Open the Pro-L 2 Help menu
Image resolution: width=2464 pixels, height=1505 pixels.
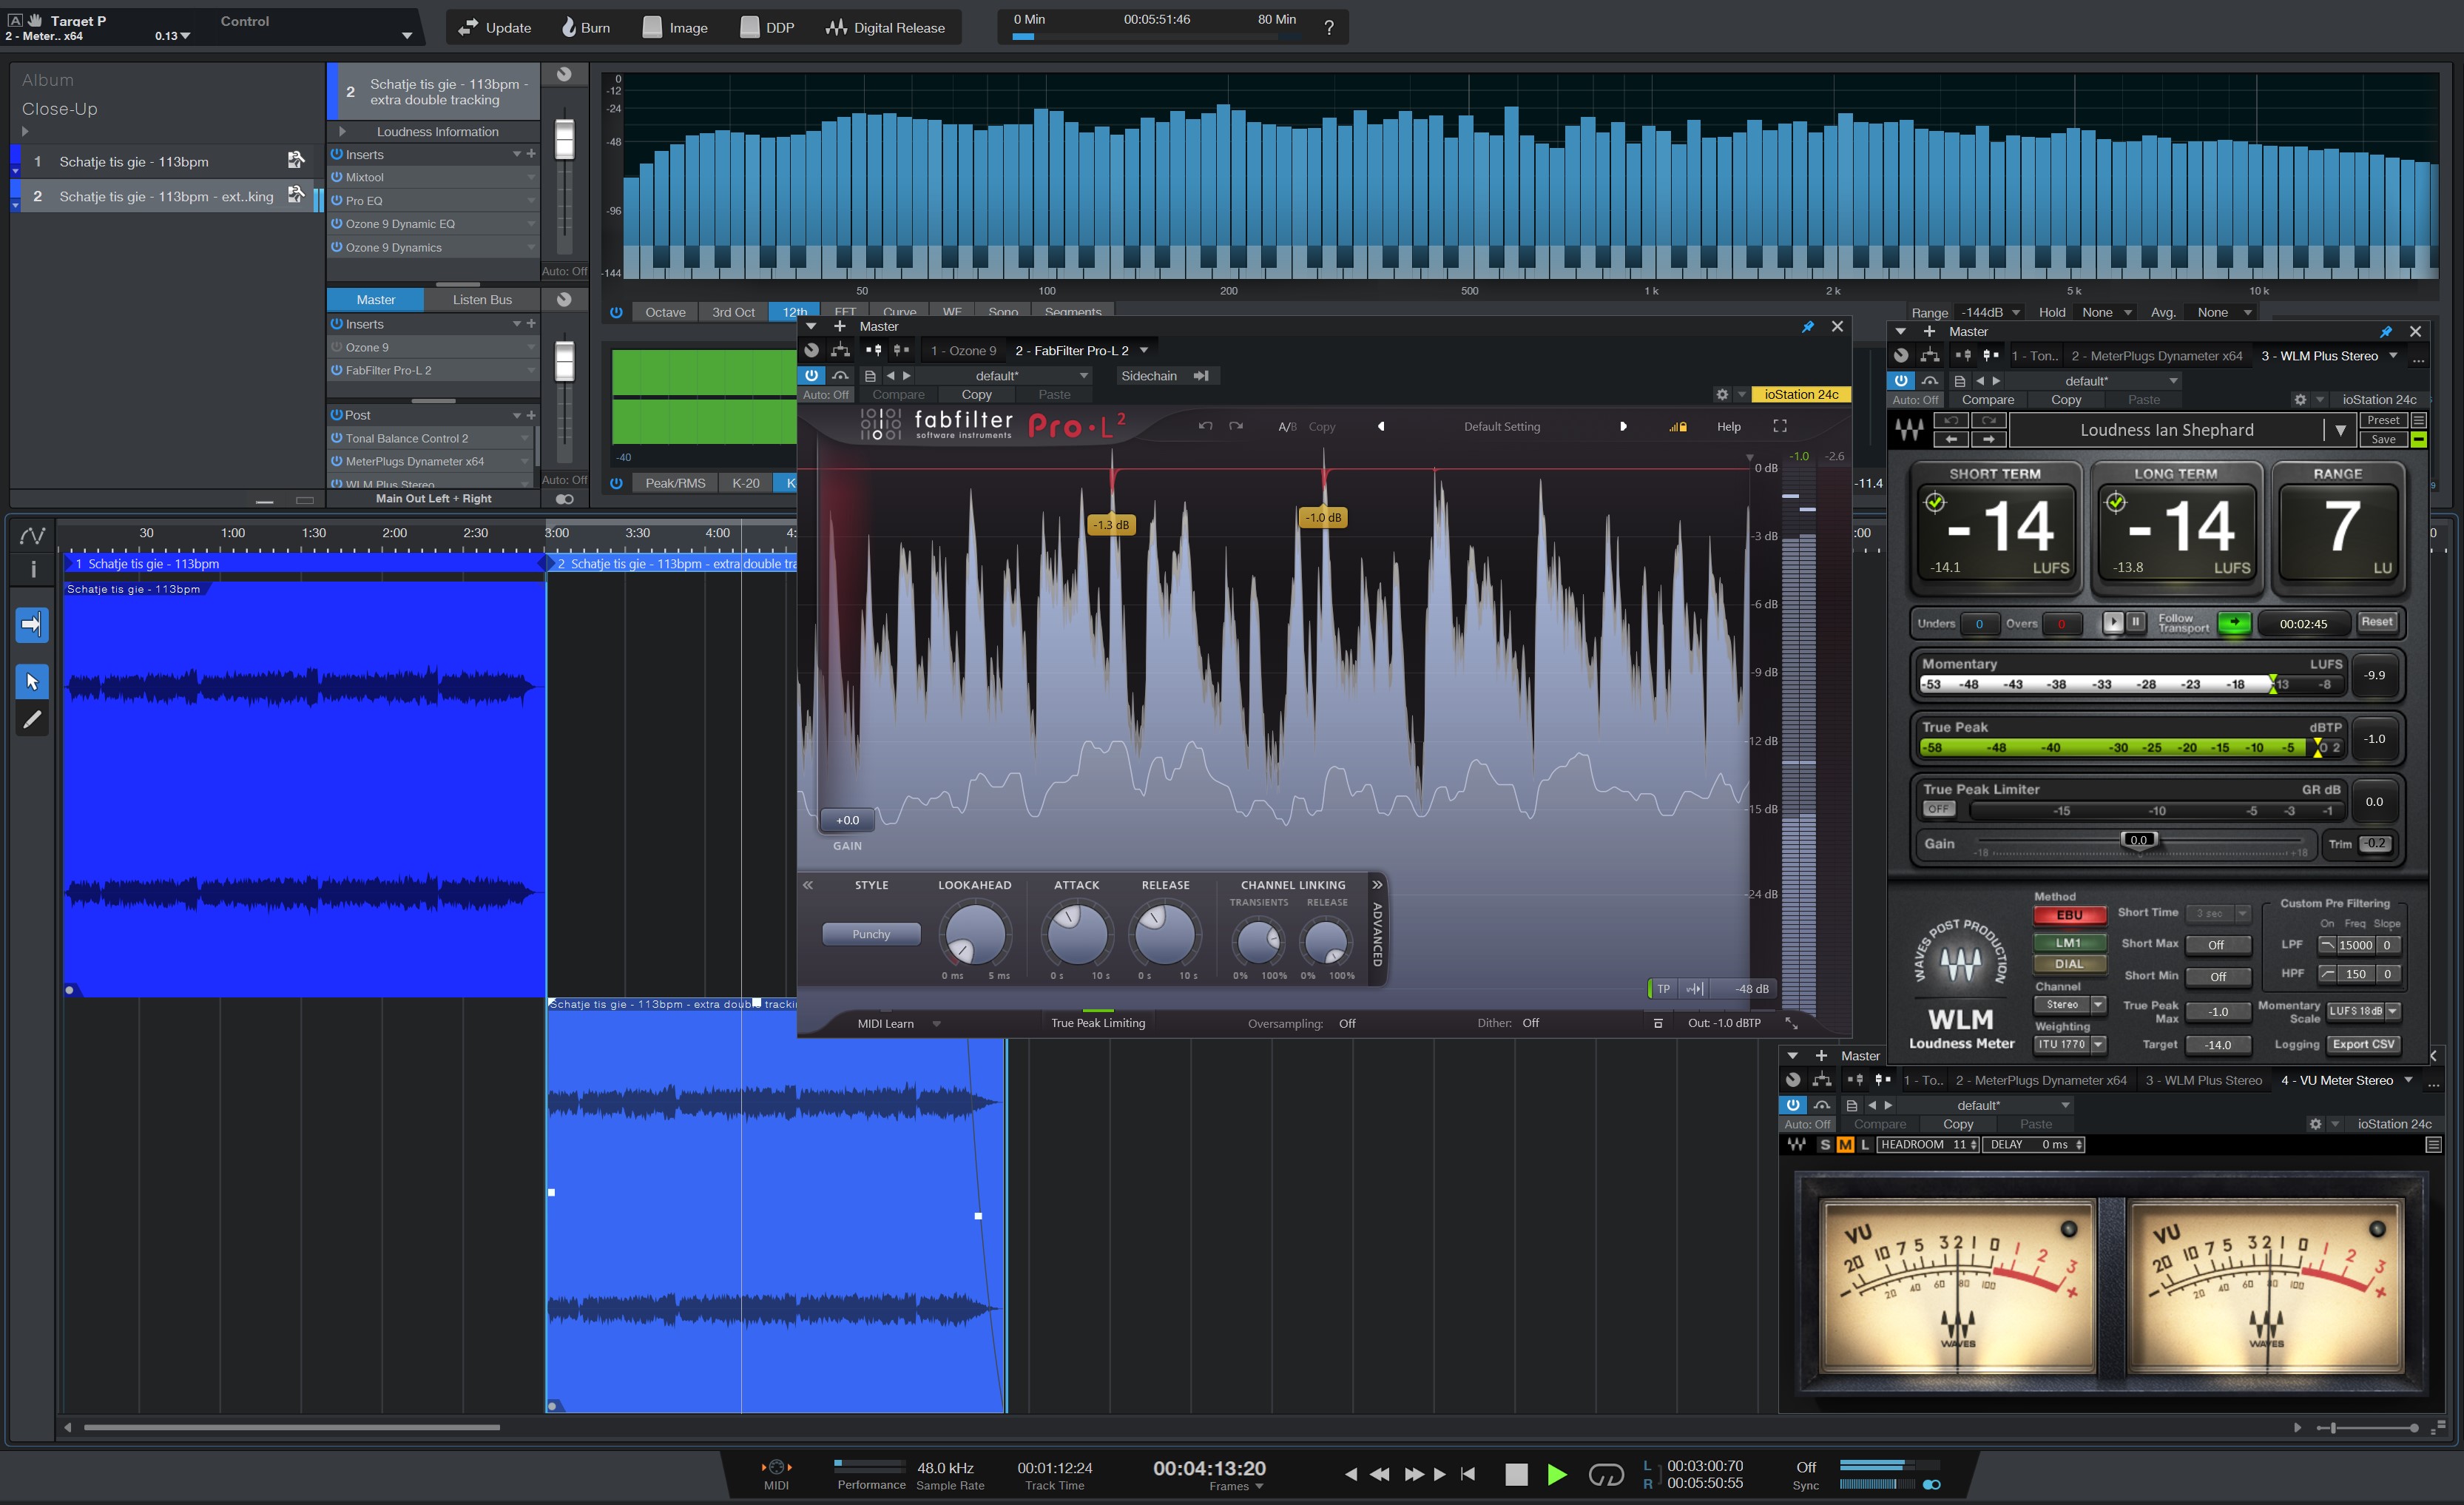1728,426
